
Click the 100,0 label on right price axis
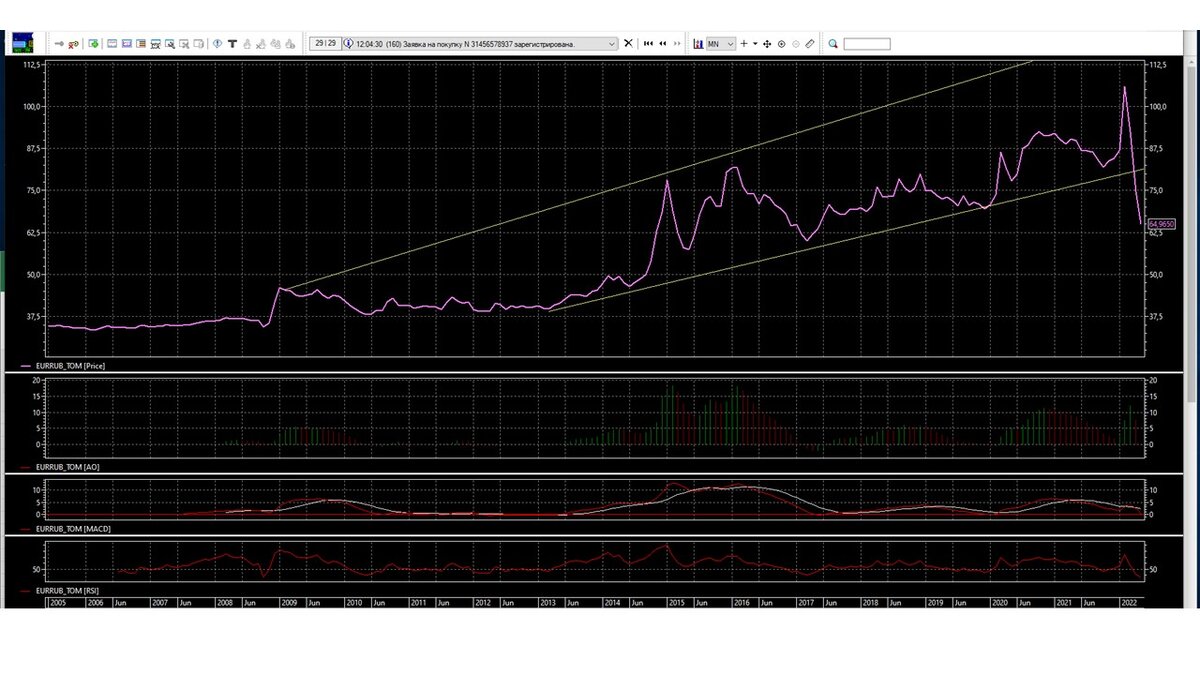click(1160, 106)
